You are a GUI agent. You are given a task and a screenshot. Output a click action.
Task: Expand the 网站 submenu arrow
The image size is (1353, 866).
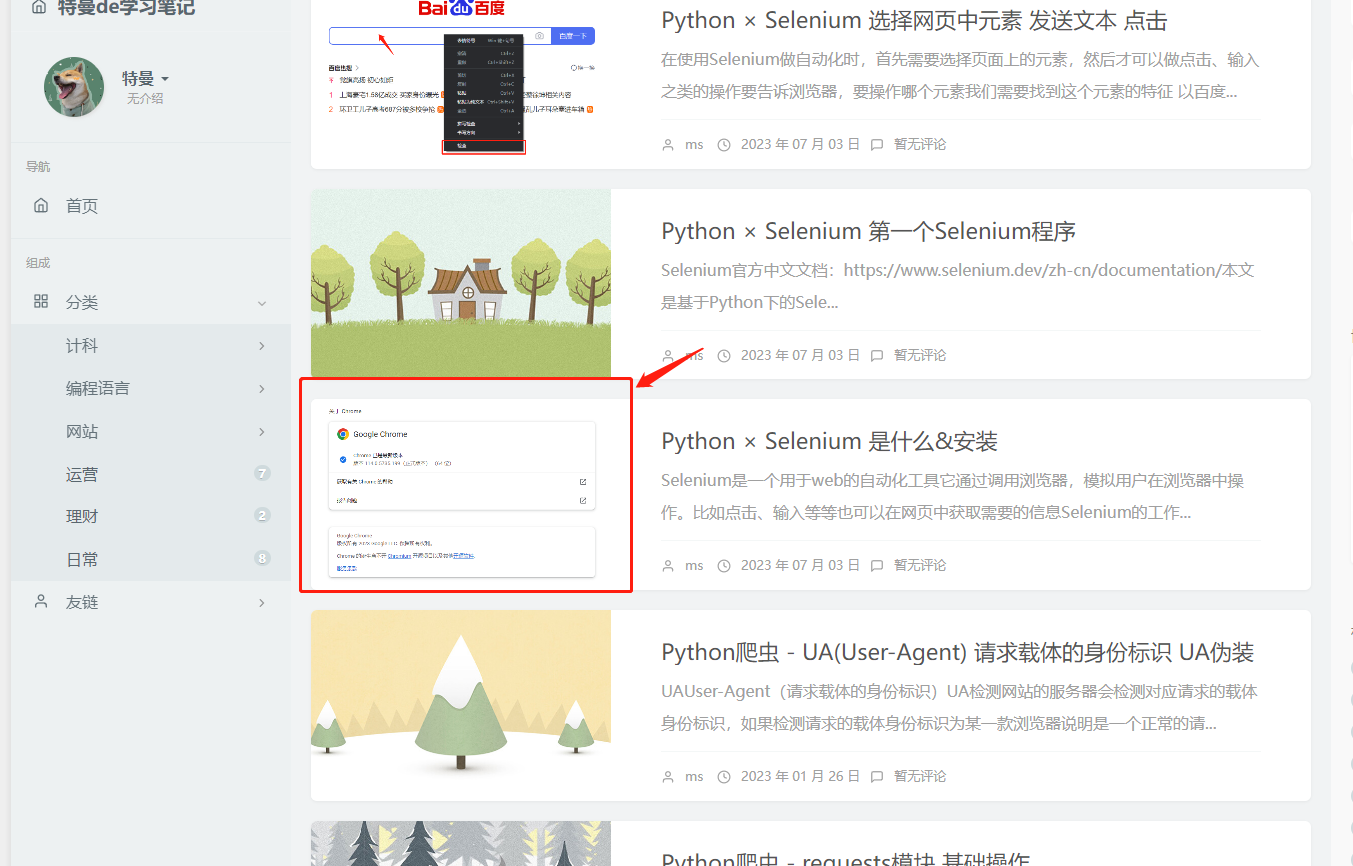(262, 432)
